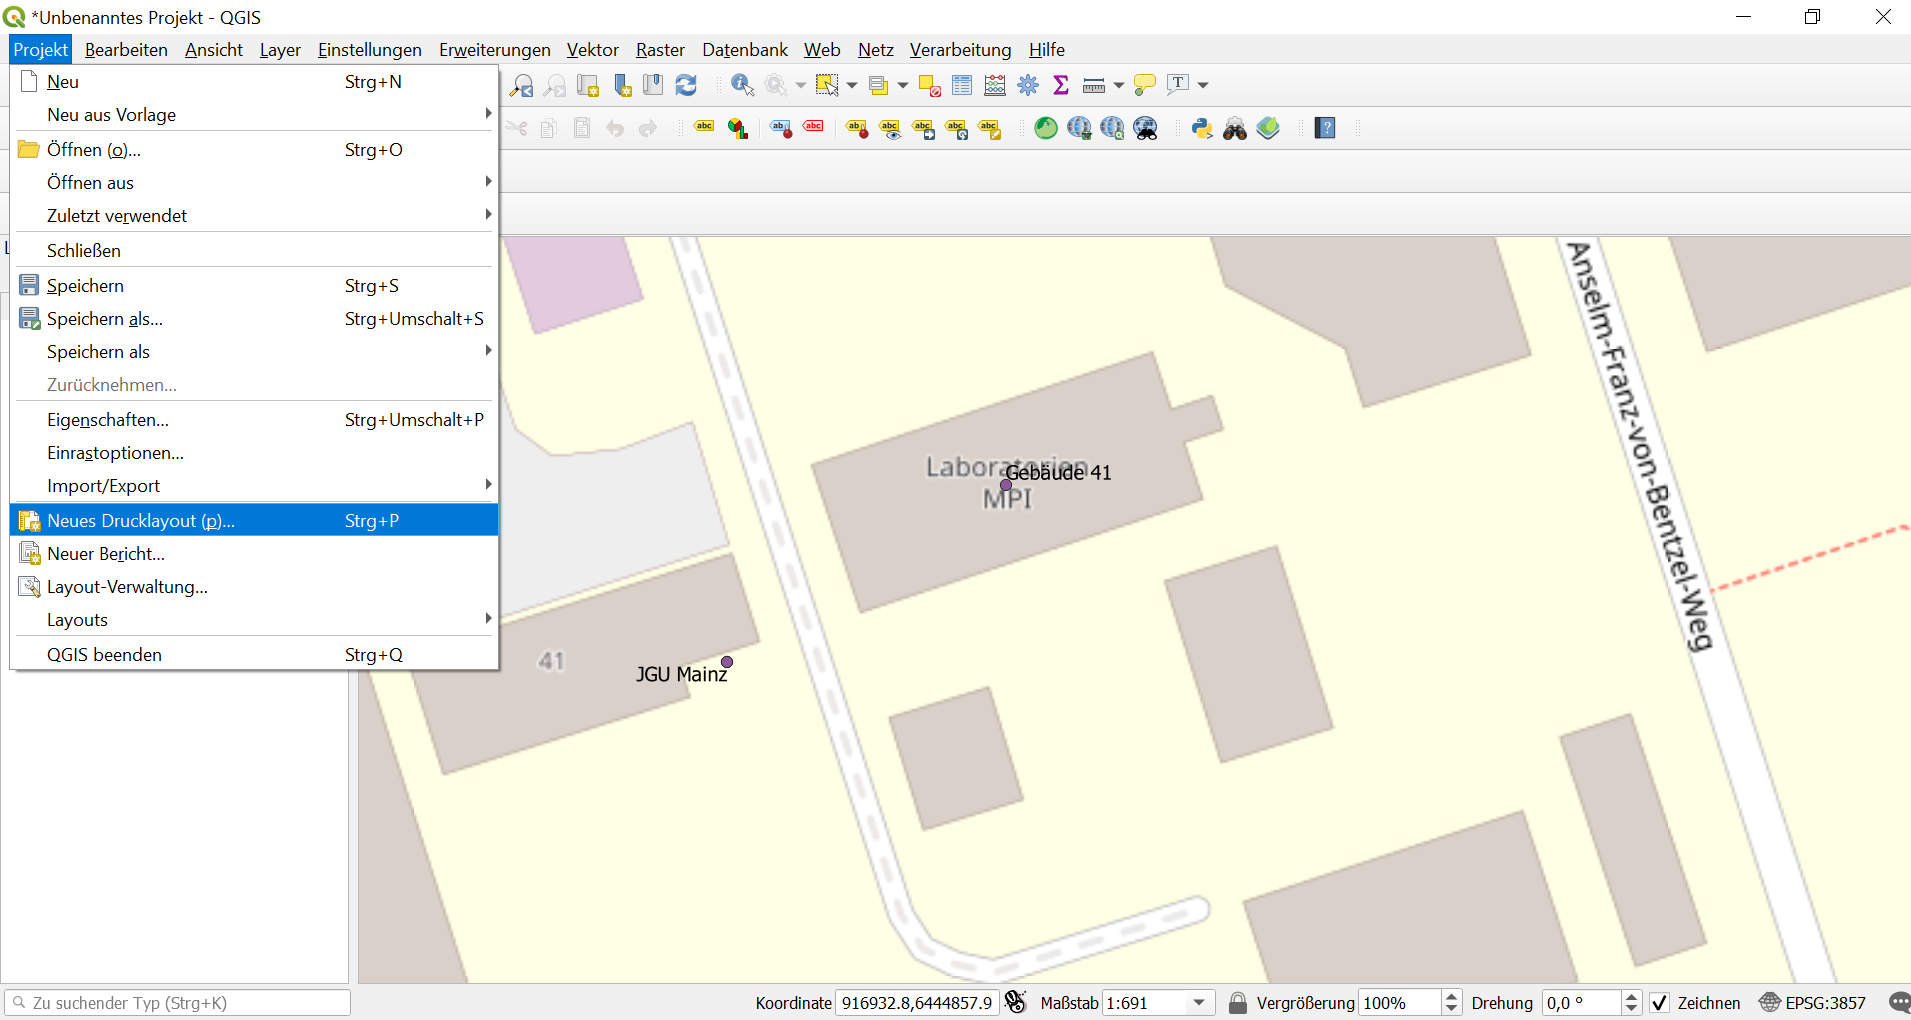This screenshot has width=1911, height=1020.
Task: Expand the Zuletzt verwendet submenu
Action: (254, 216)
